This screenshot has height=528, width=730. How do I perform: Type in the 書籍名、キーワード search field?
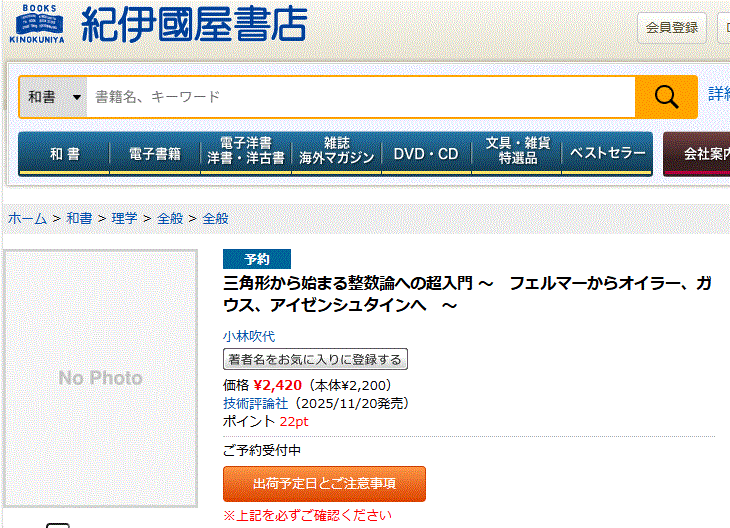pyautogui.click(x=360, y=97)
